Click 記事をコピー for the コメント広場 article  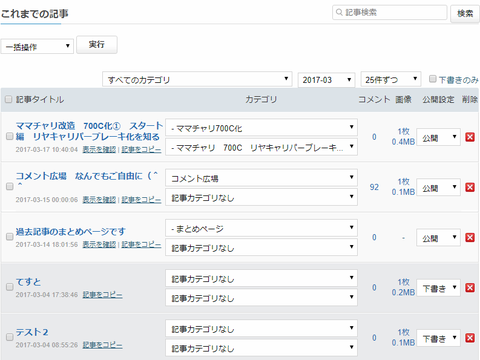pyautogui.click(x=141, y=200)
